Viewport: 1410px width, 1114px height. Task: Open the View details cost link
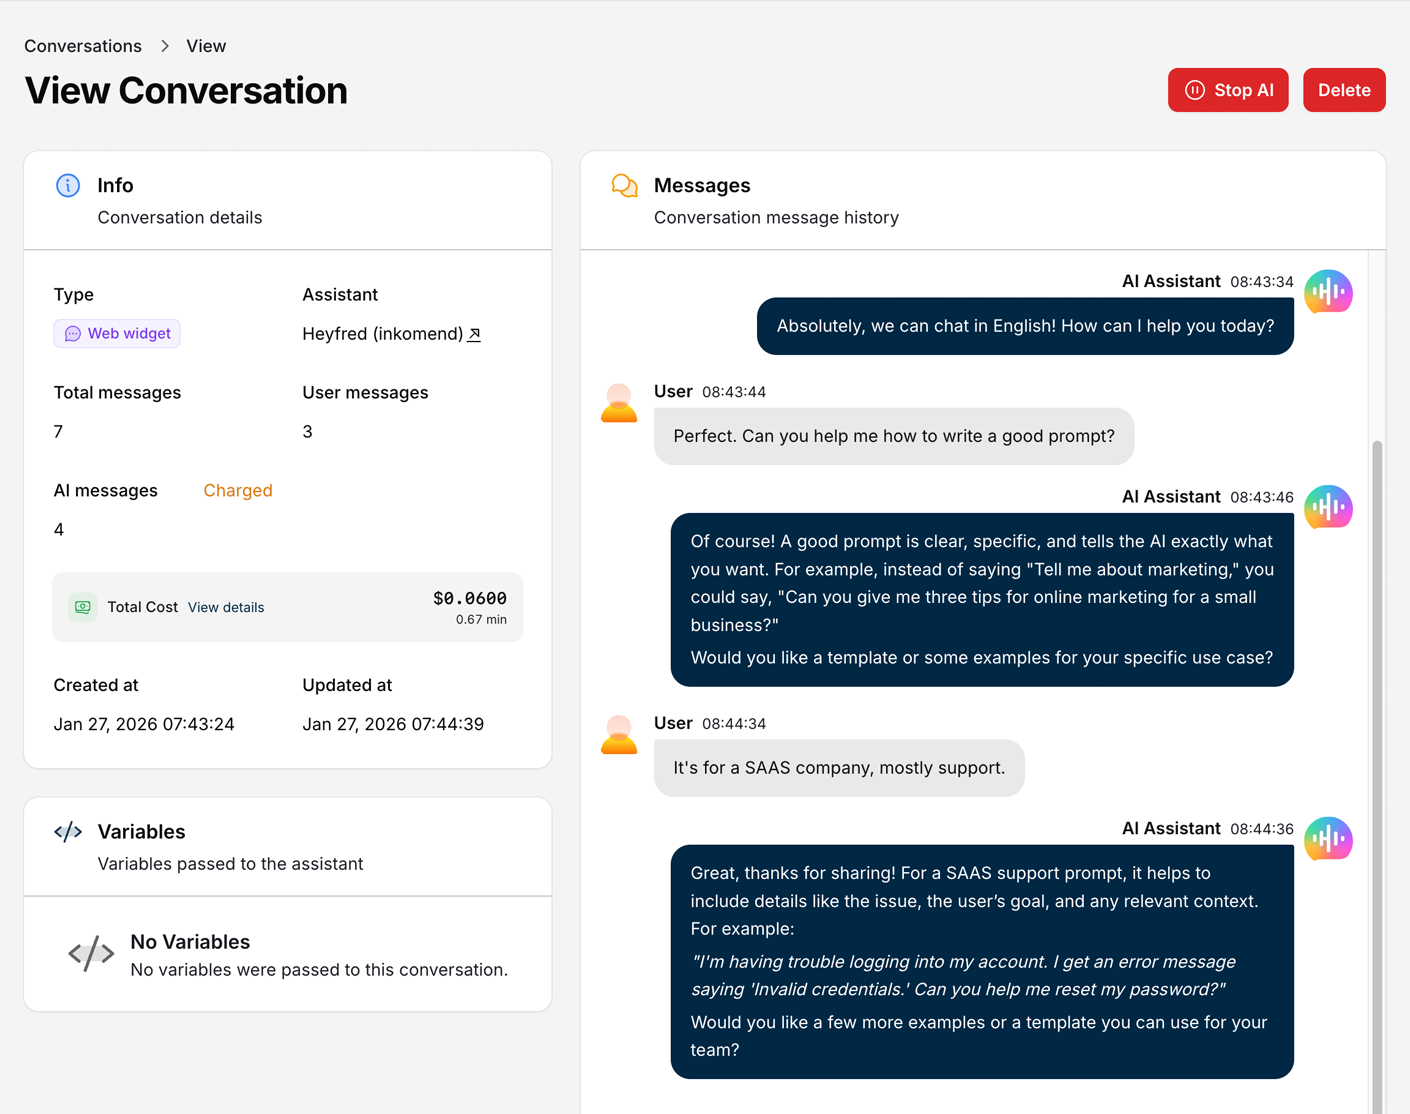click(225, 607)
